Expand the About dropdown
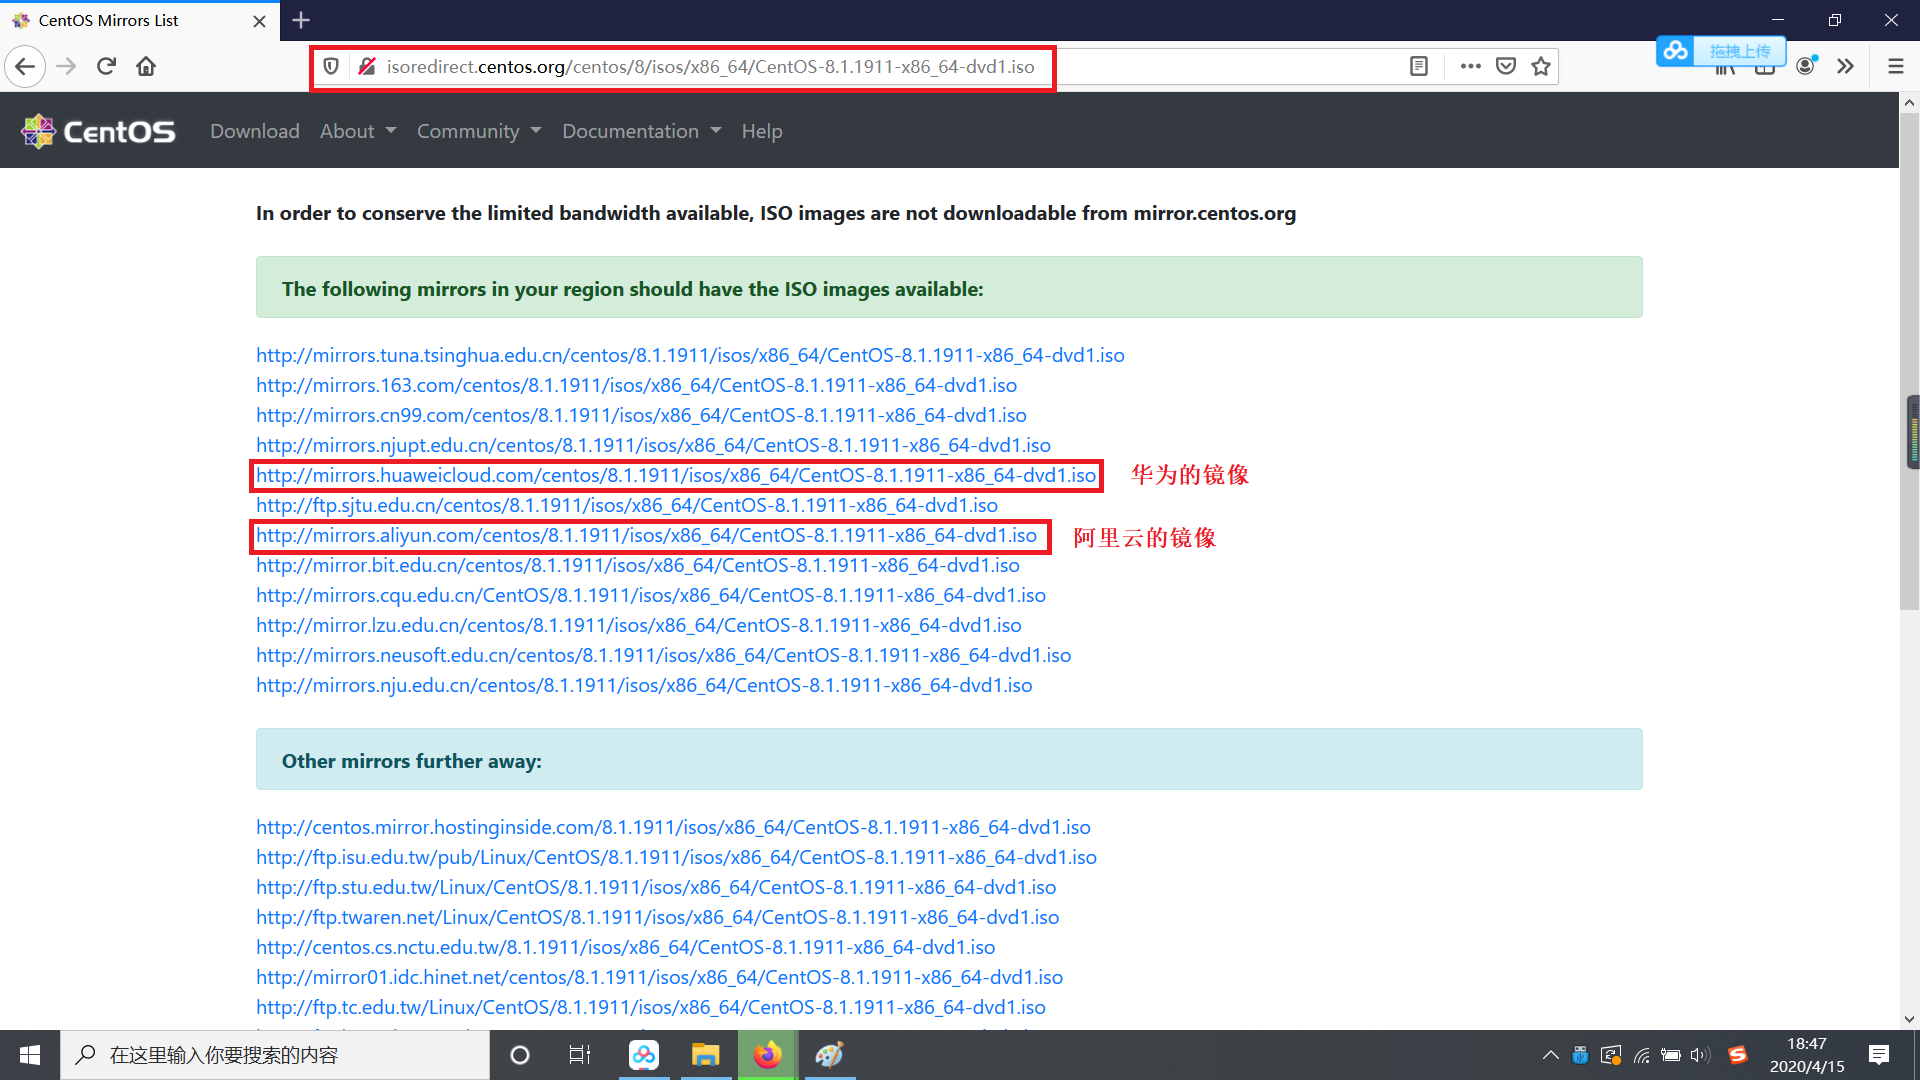 358,131
